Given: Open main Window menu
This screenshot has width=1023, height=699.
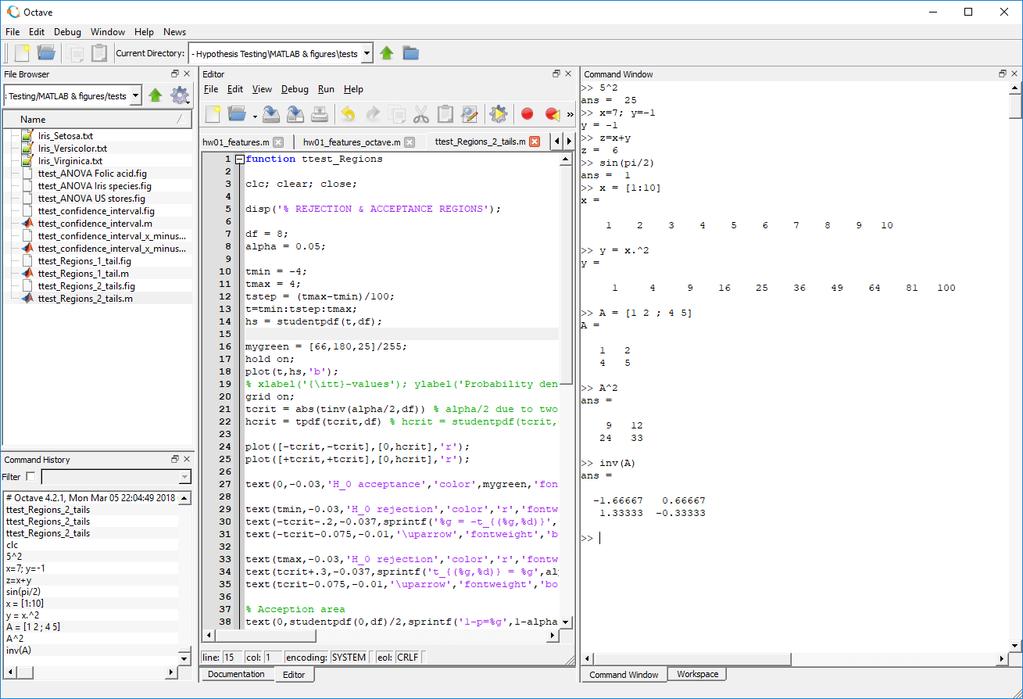Looking at the screenshot, I should tap(108, 31).
